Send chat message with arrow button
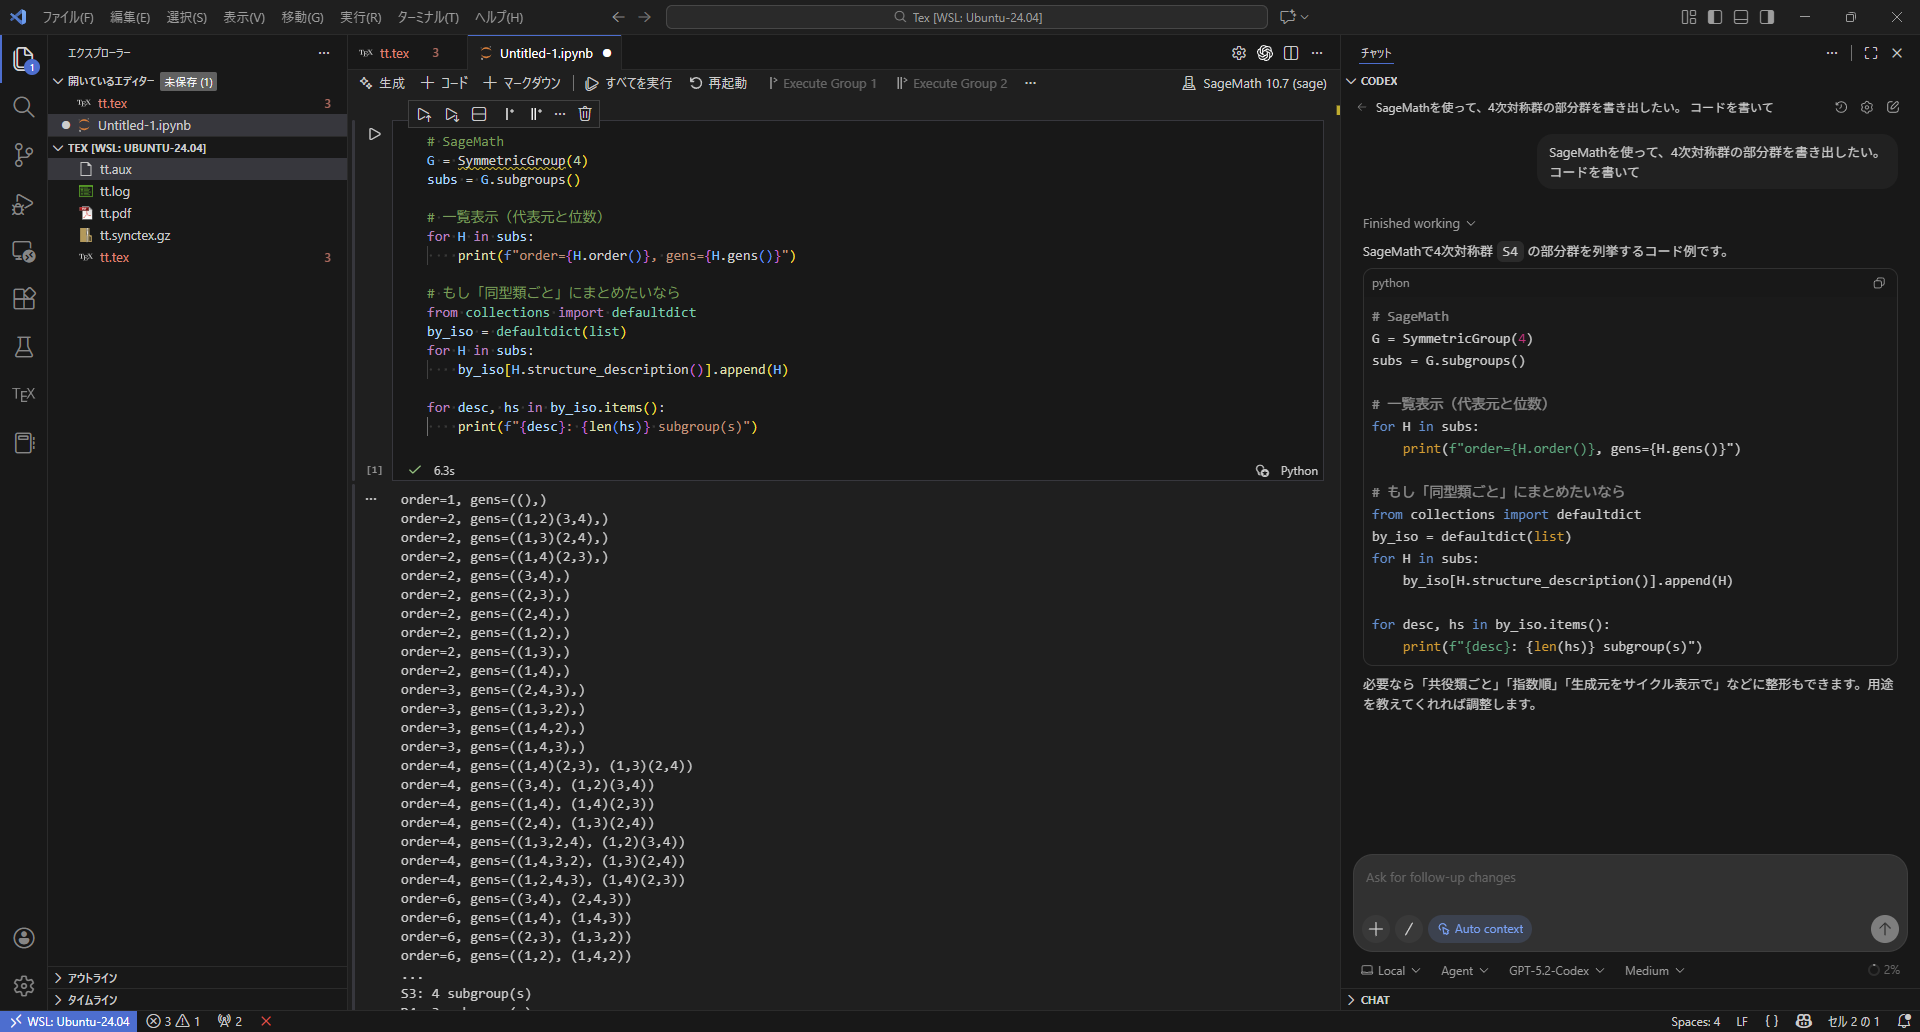 pos(1884,929)
